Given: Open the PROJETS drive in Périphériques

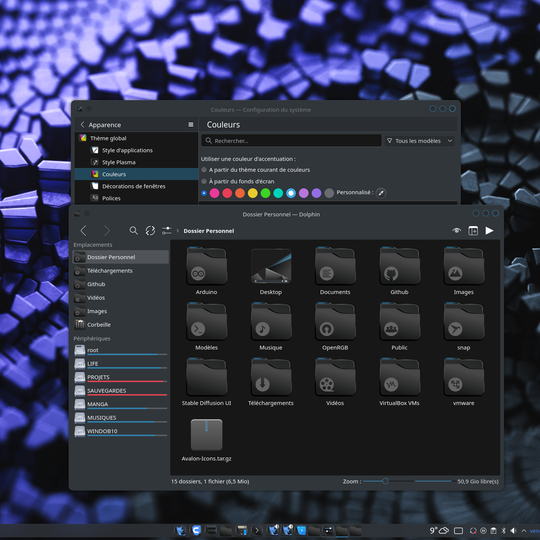Looking at the screenshot, I should 121,377.
